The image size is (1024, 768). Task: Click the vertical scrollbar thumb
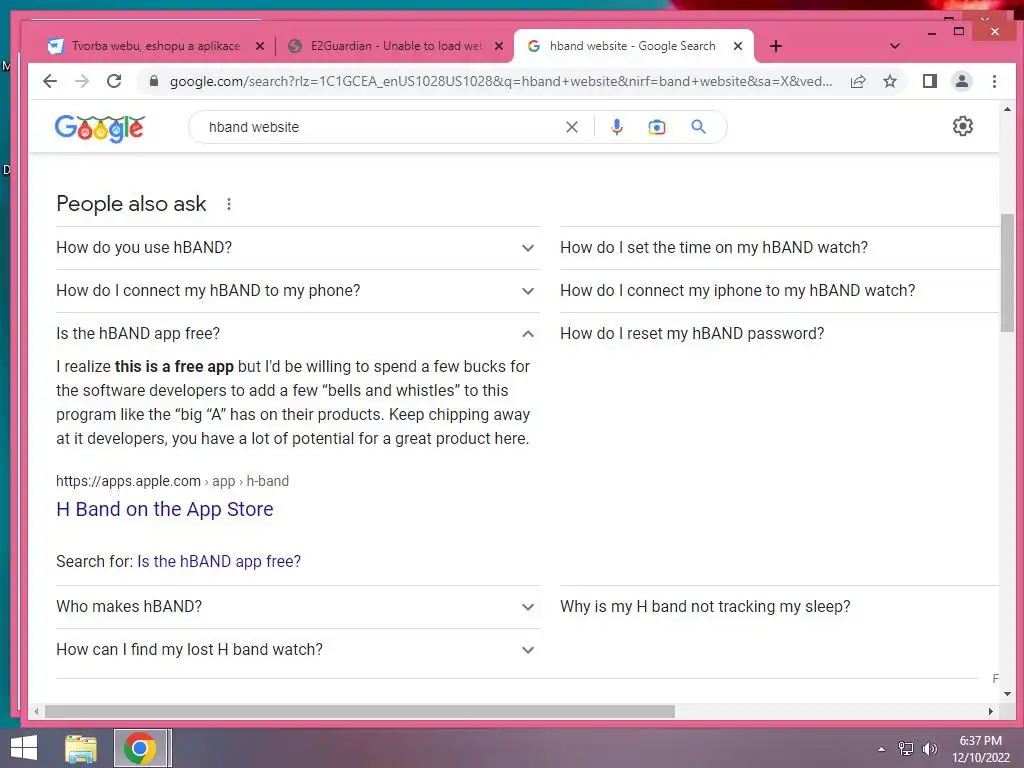coord(1007,272)
